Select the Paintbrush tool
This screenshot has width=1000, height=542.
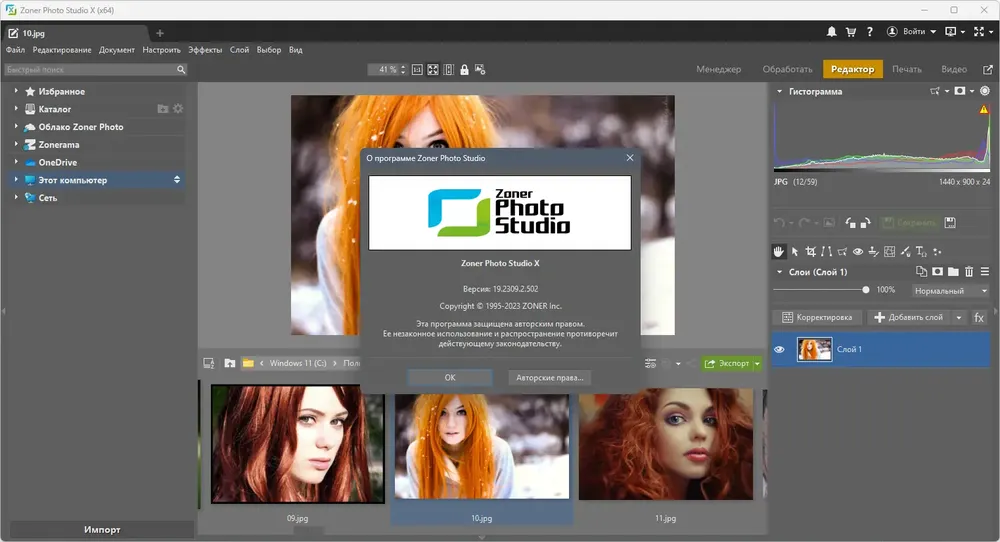tap(906, 251)
